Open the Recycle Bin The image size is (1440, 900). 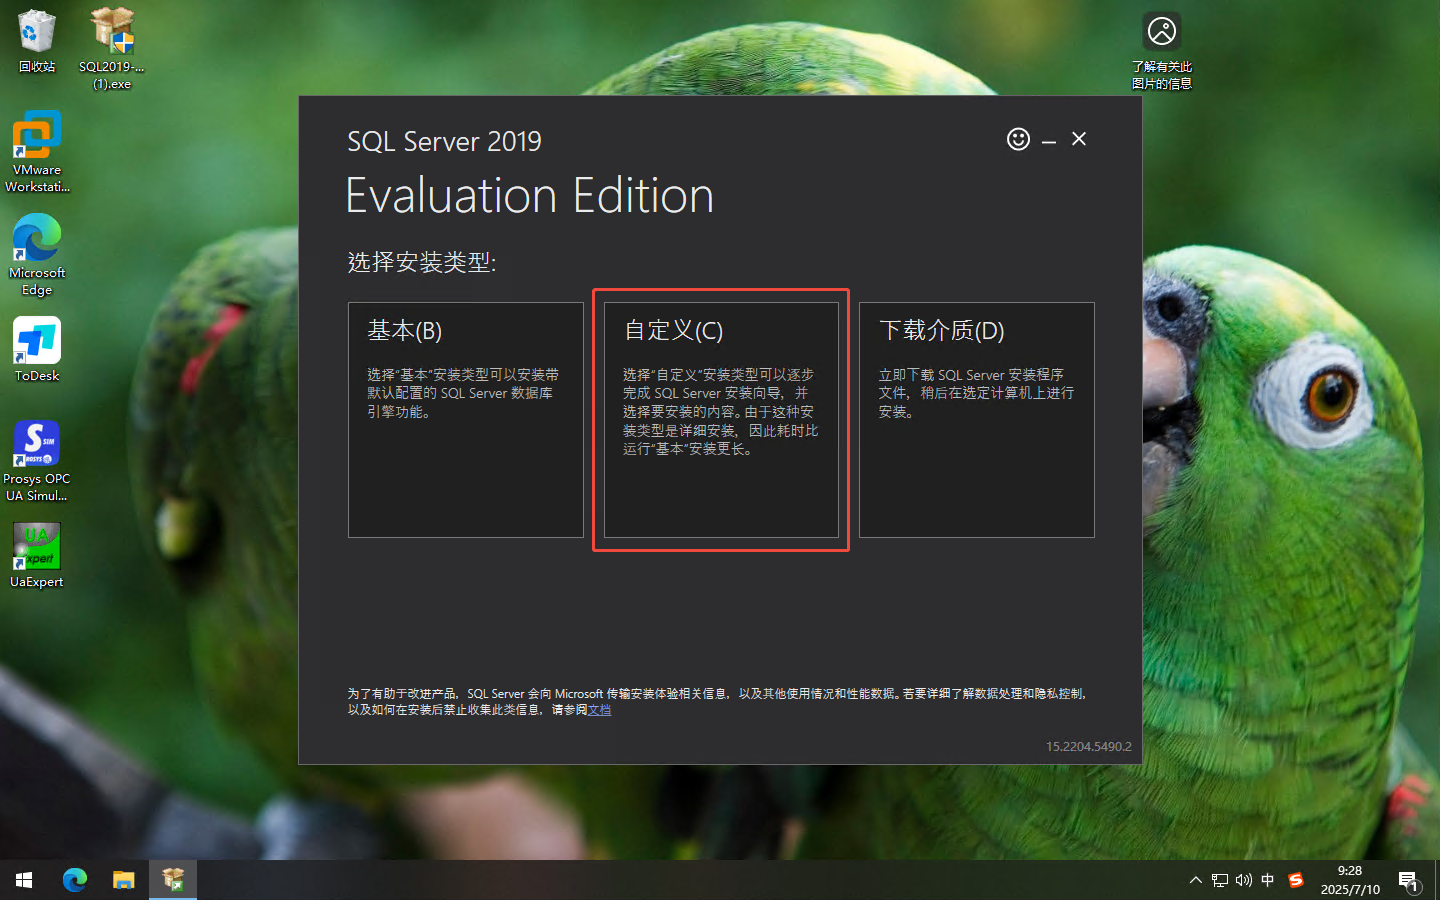pyautogui.click(x=36, y=33)
